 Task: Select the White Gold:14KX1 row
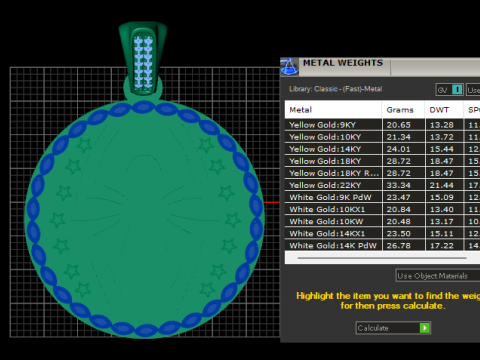[382, 233]
